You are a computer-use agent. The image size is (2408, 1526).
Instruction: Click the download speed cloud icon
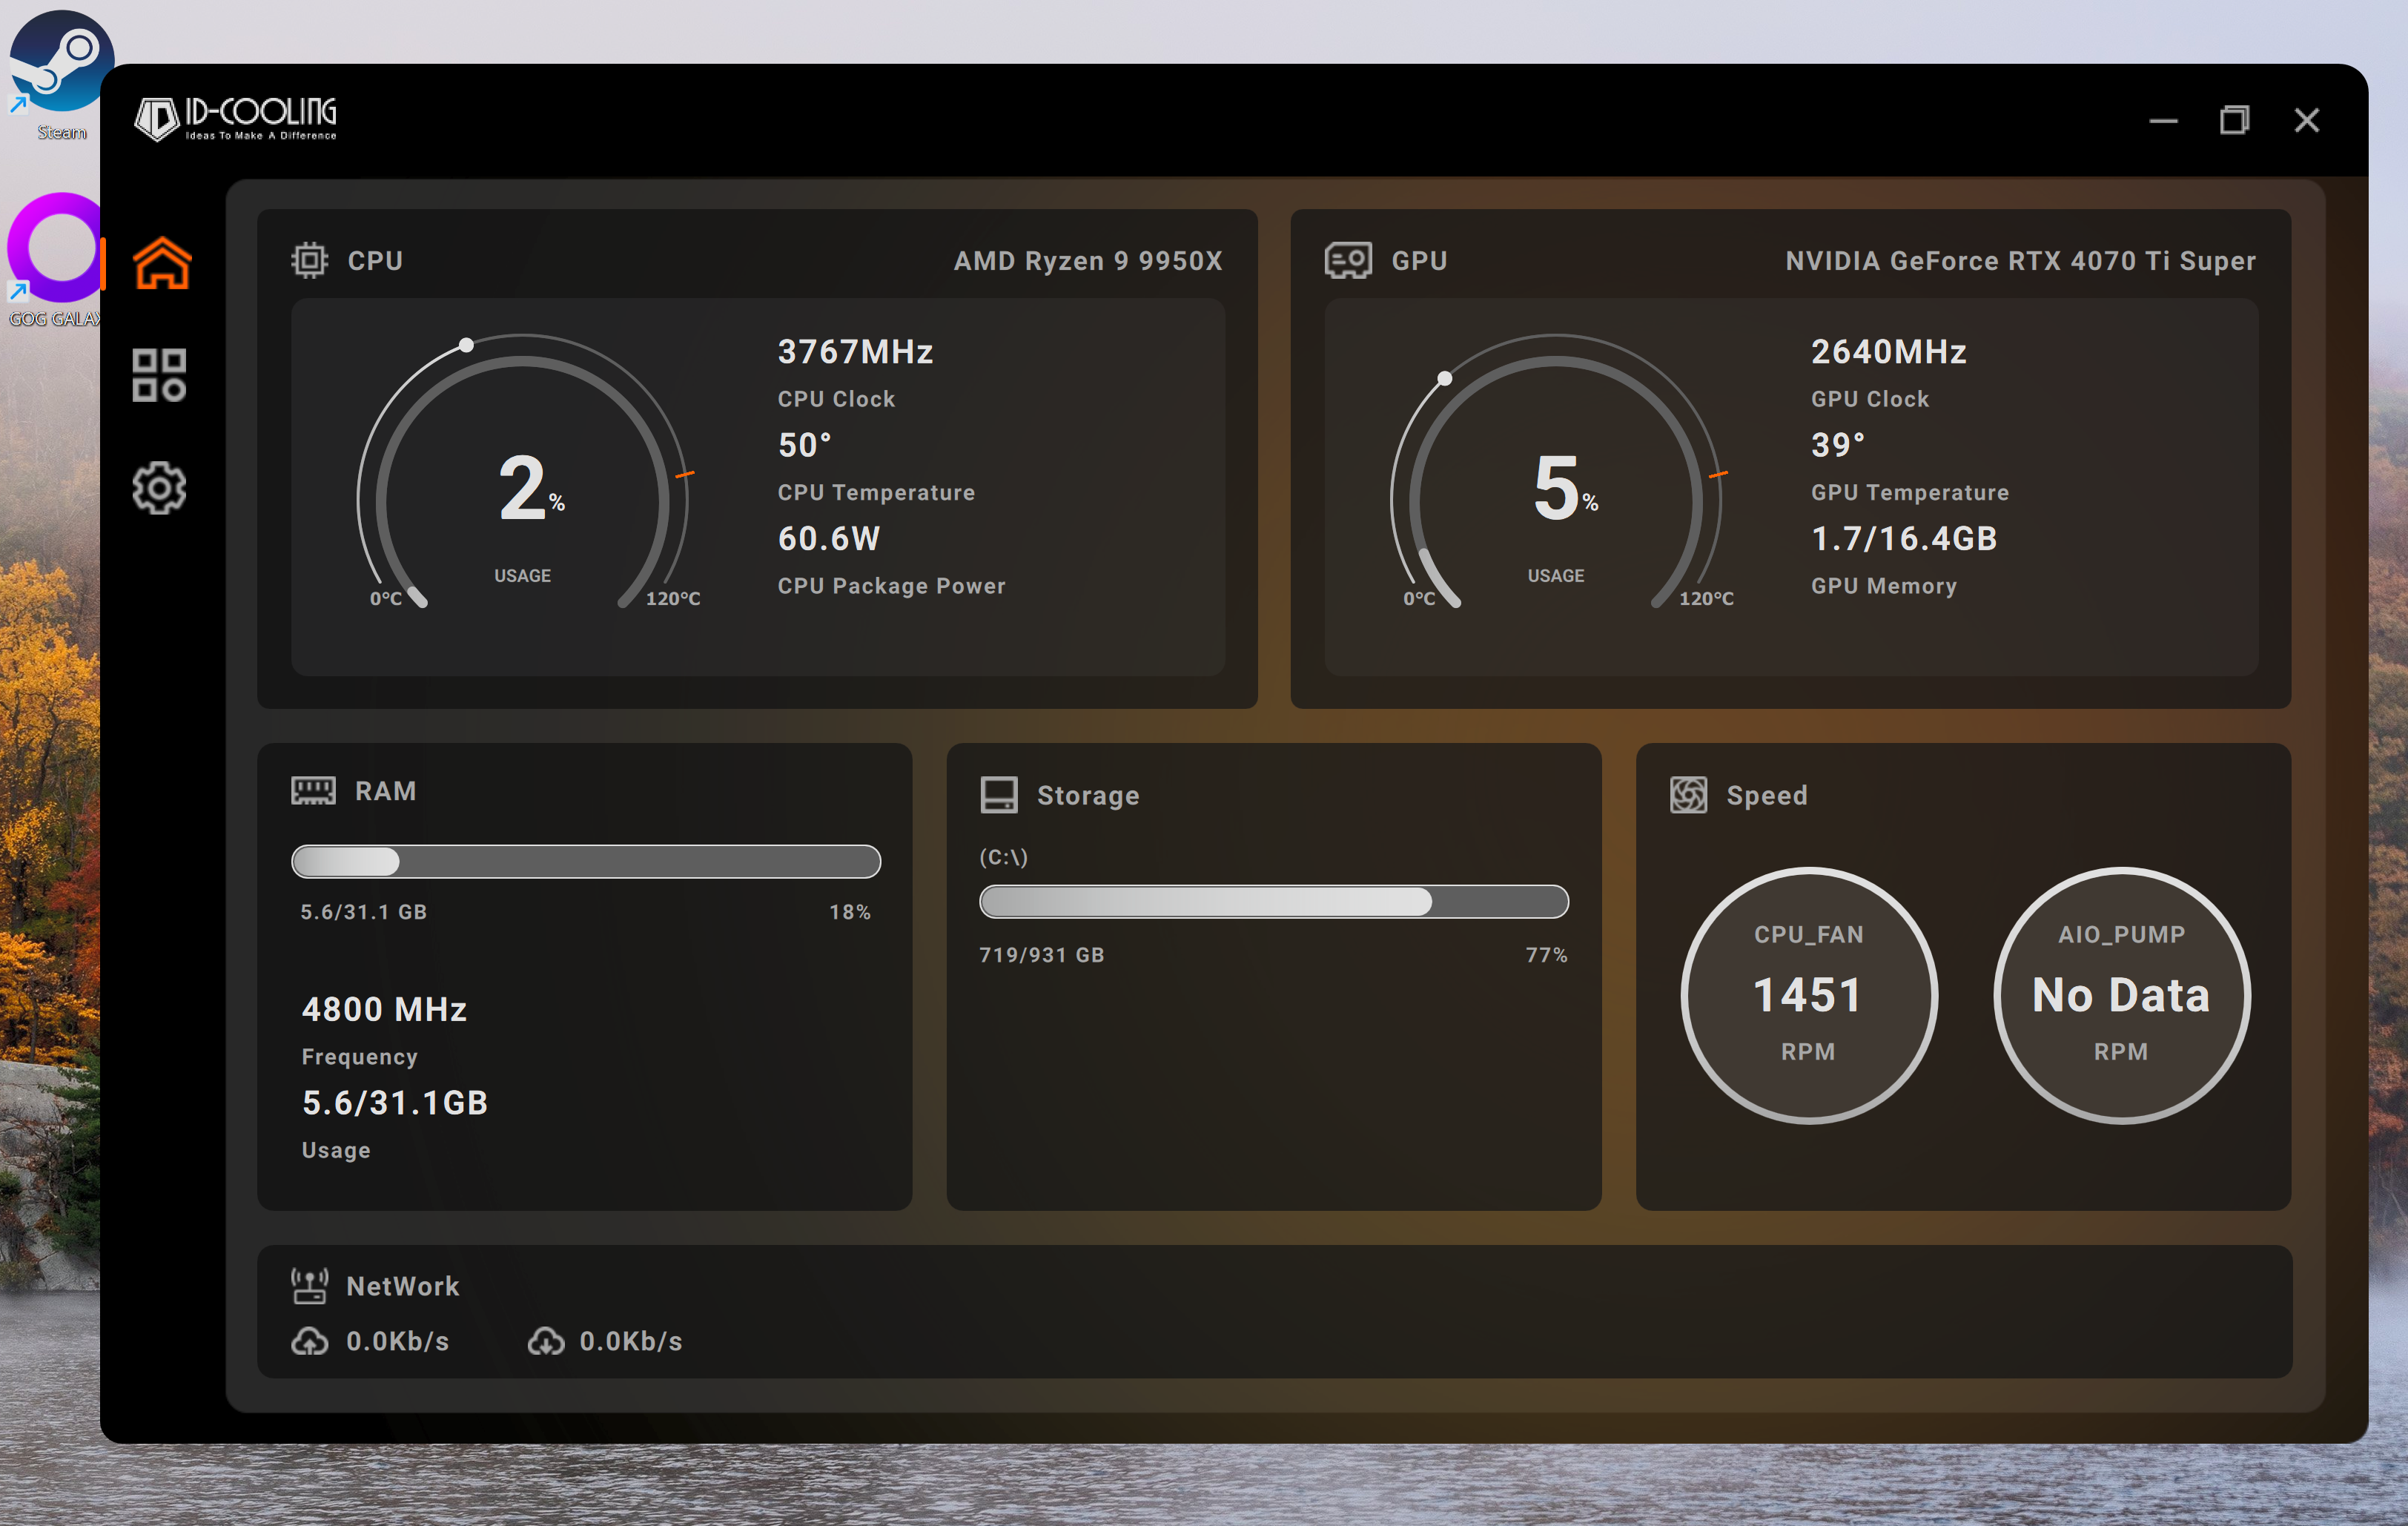click(x=545, y=1341)
